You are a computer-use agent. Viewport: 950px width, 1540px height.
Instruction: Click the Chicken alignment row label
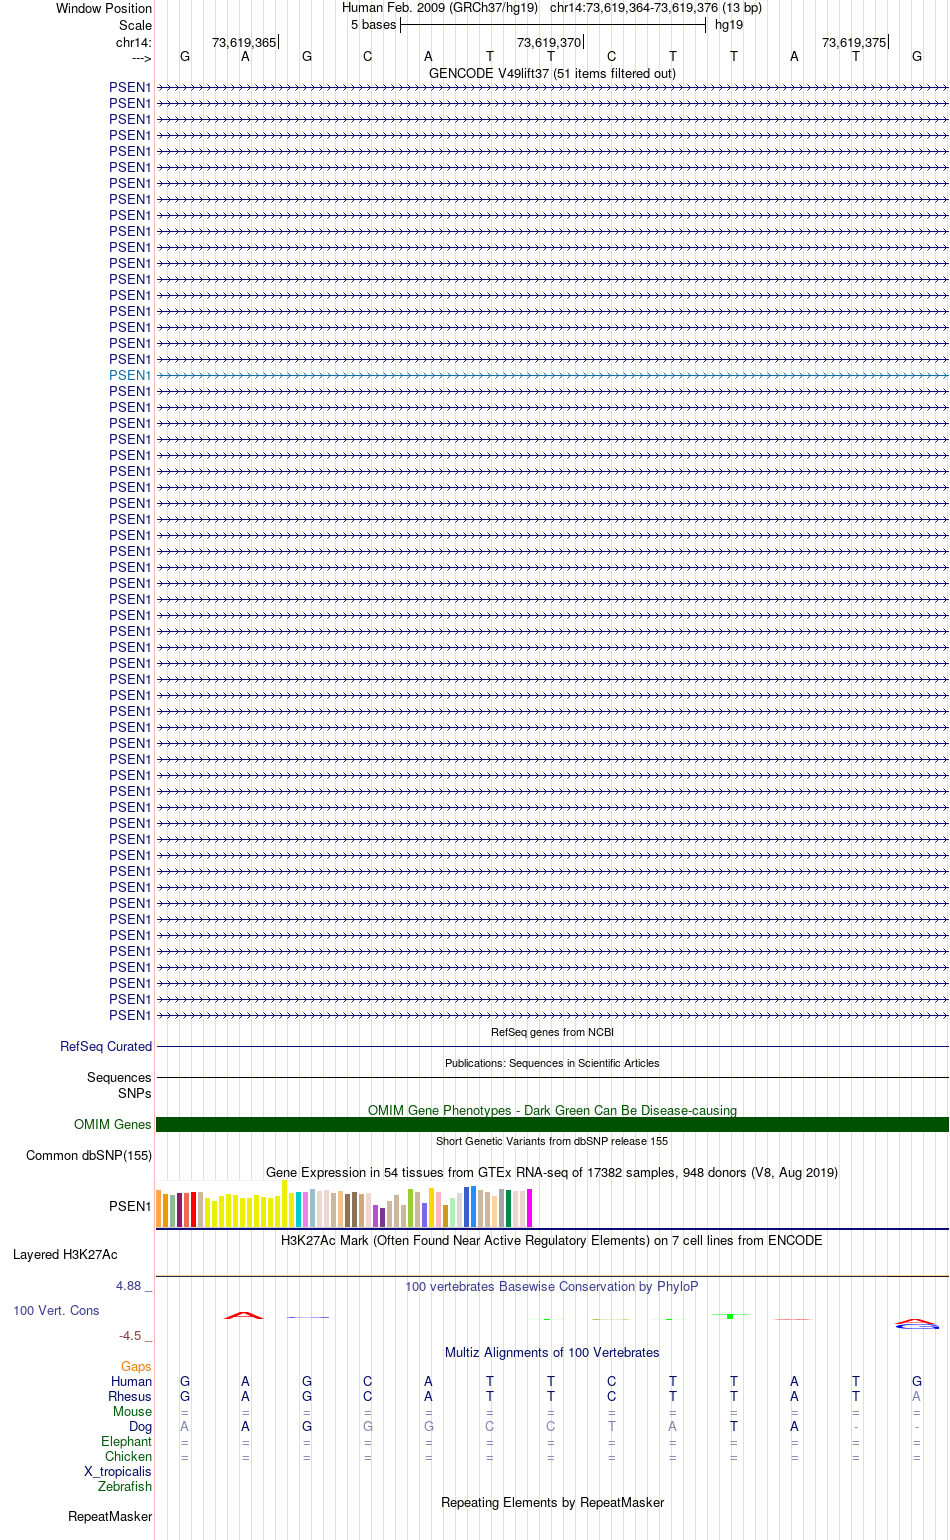[x=128, y=1457]
